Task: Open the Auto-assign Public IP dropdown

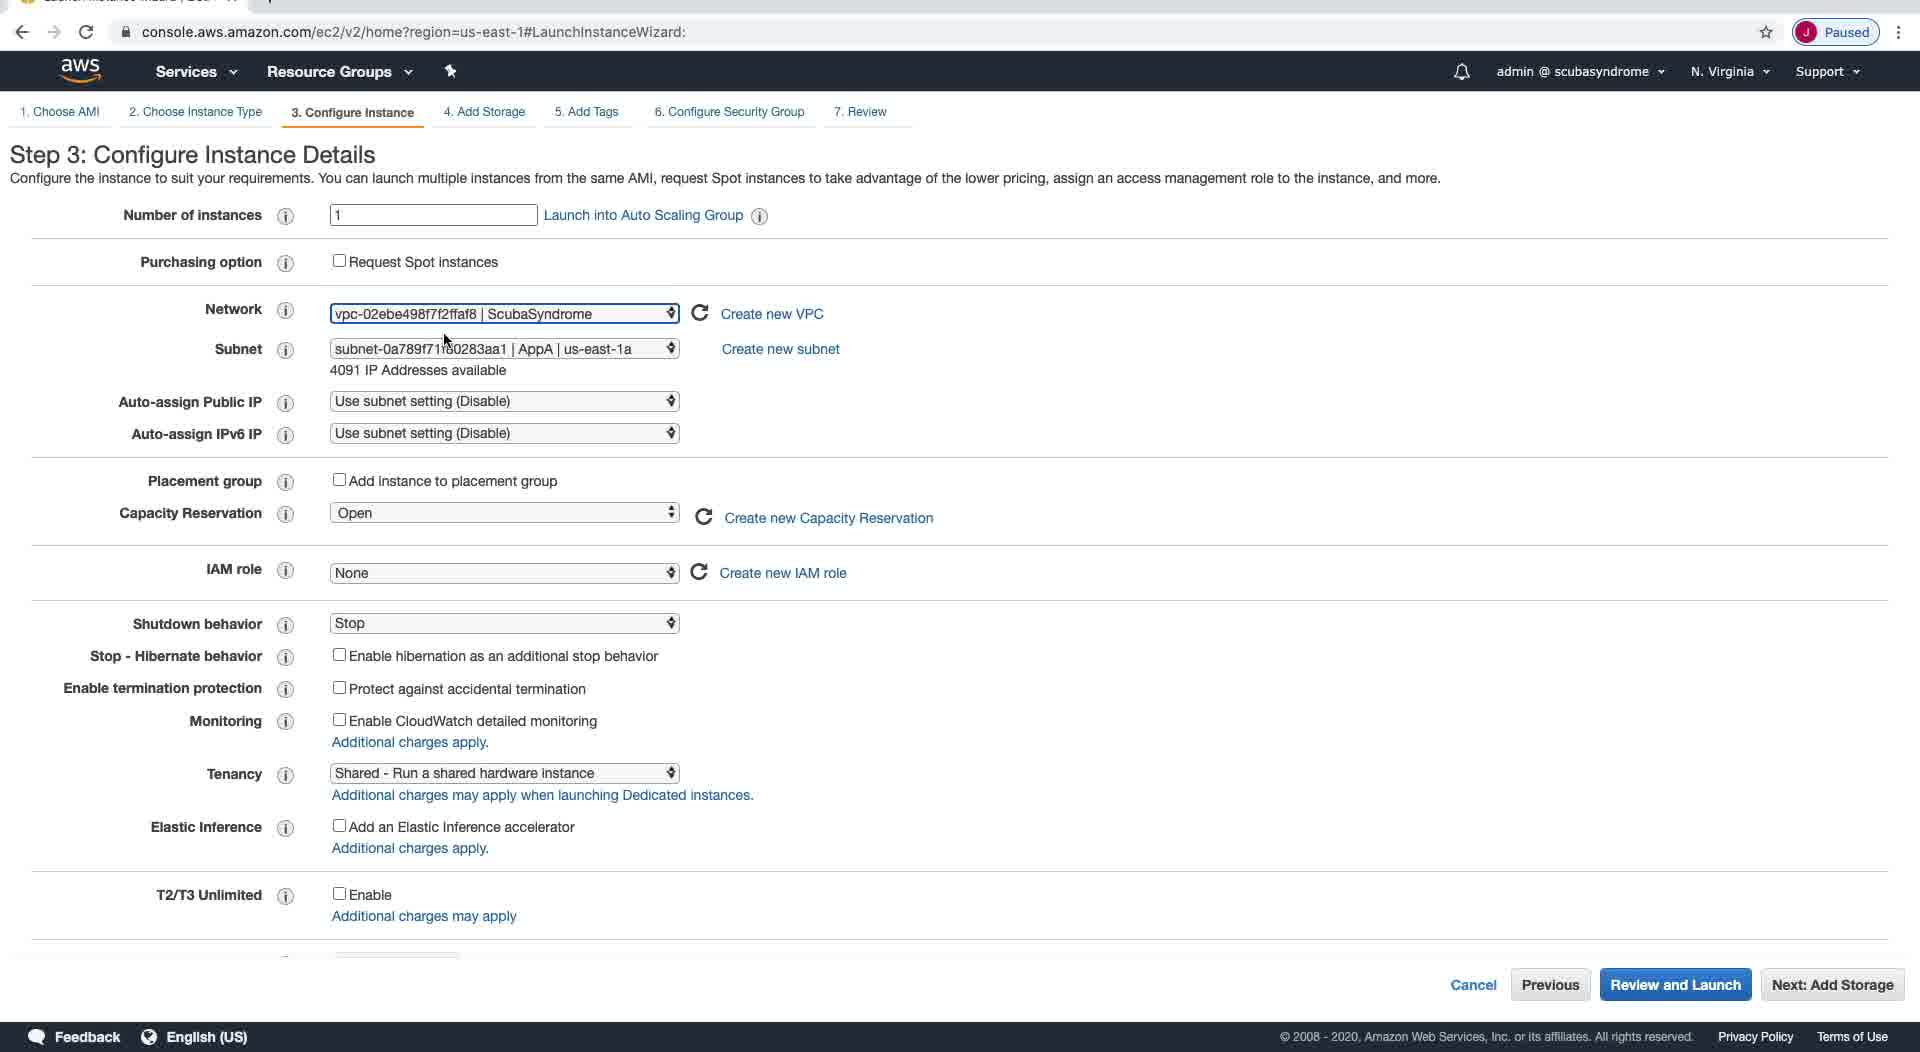Action: click(x=504, y=401)
